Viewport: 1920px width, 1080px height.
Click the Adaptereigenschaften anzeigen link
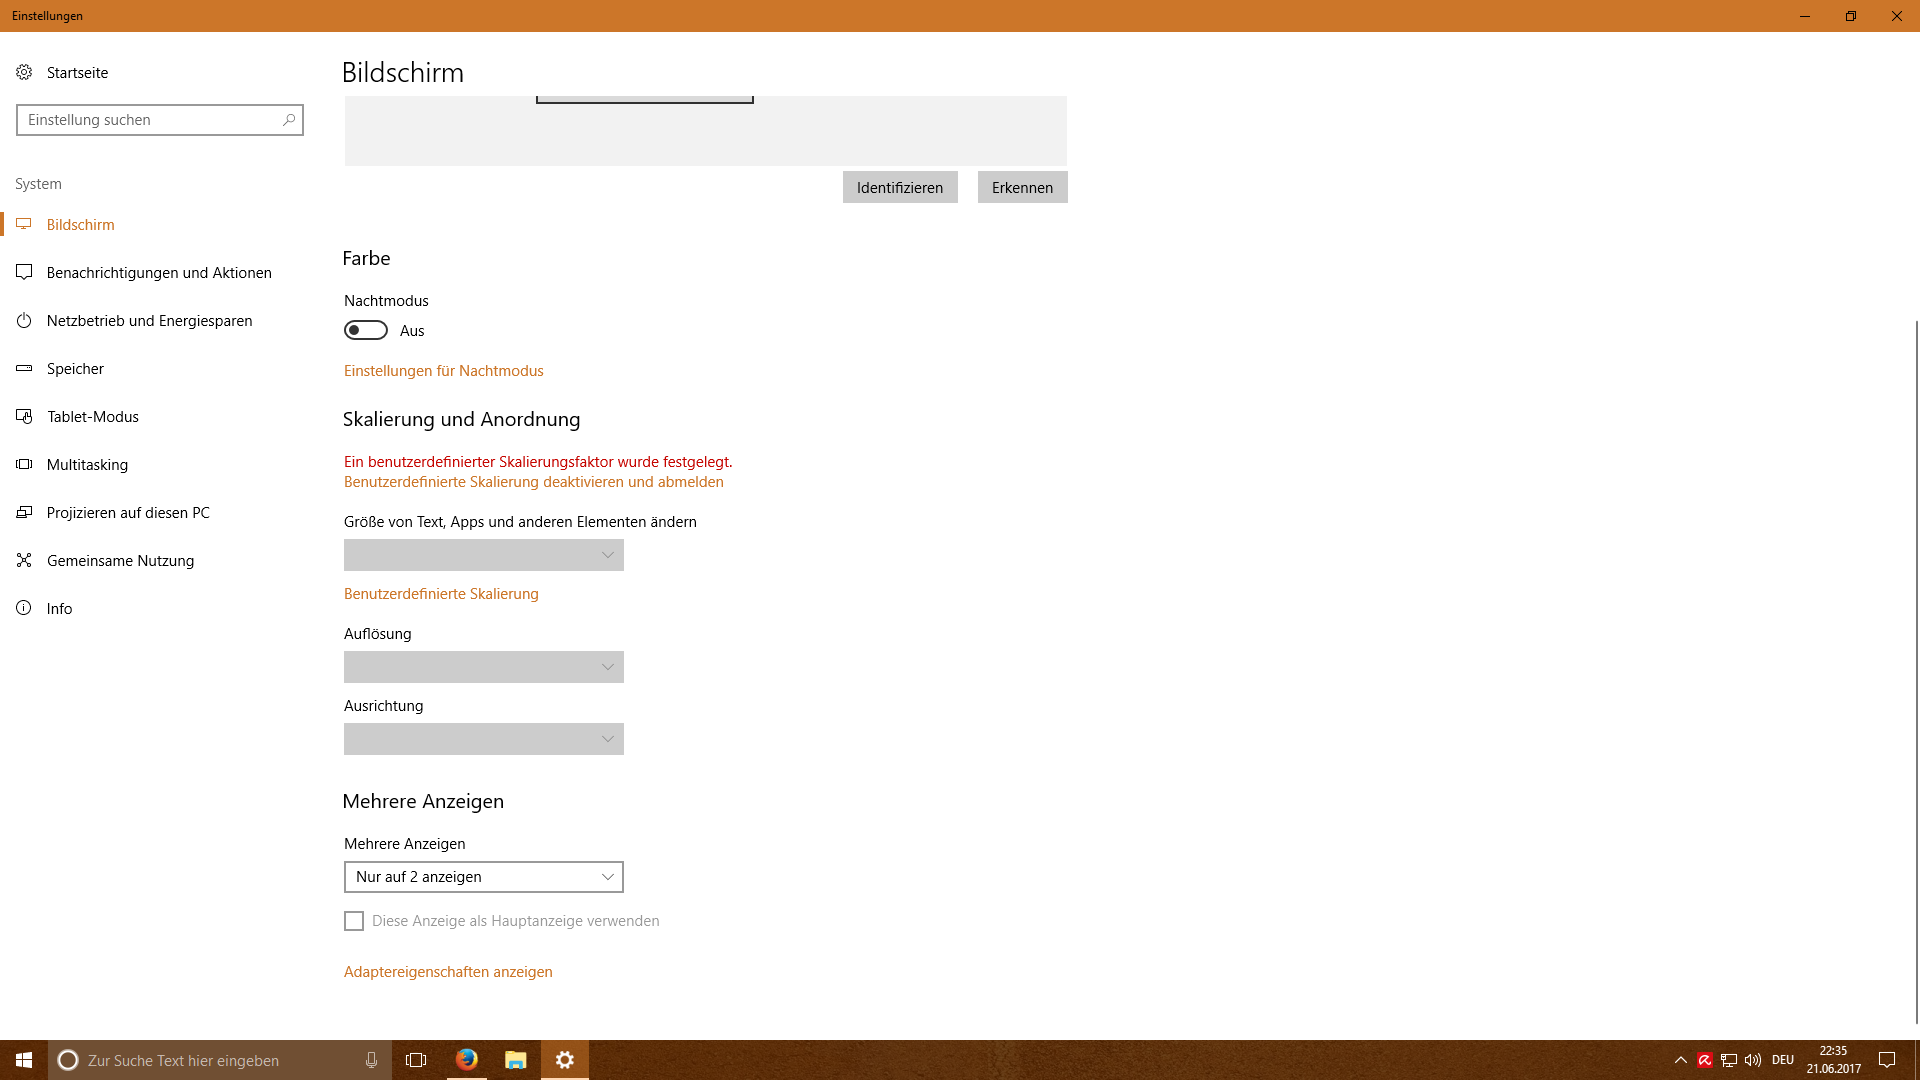click(448, 972)
